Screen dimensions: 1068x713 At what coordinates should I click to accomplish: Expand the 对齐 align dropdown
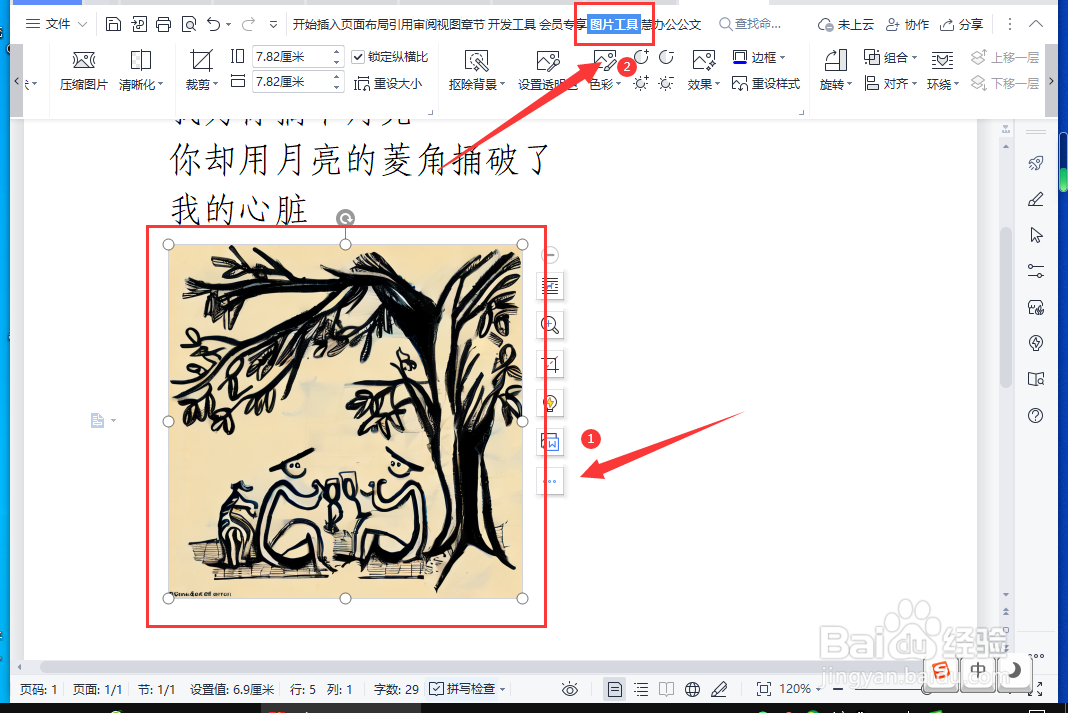(914, 84)
